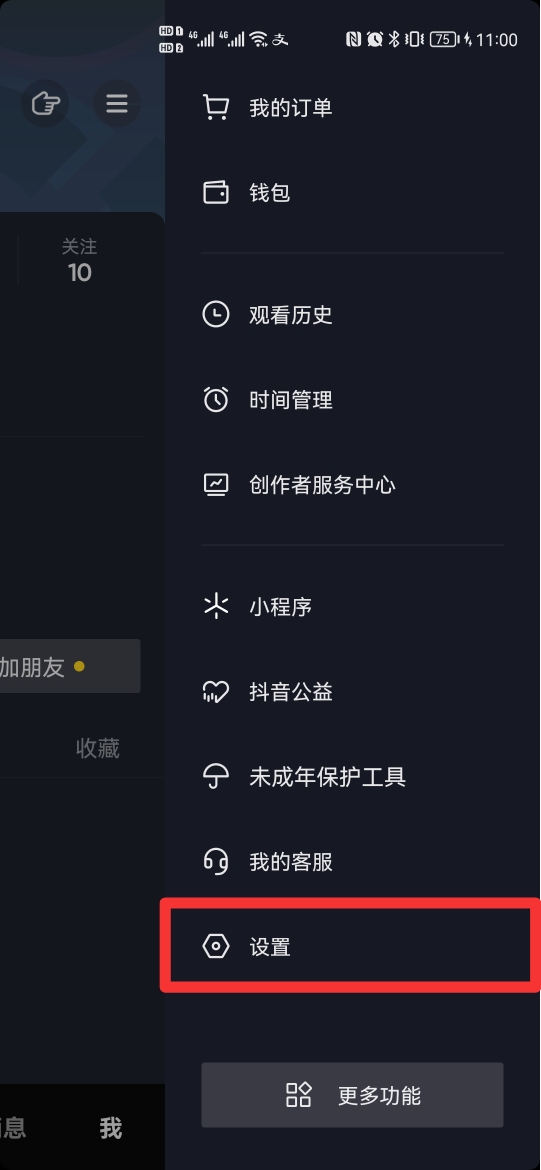Tap the shopping cart icon for 我的订单
This screenshot has height=1170, width=541.
(x=216, y=108)
